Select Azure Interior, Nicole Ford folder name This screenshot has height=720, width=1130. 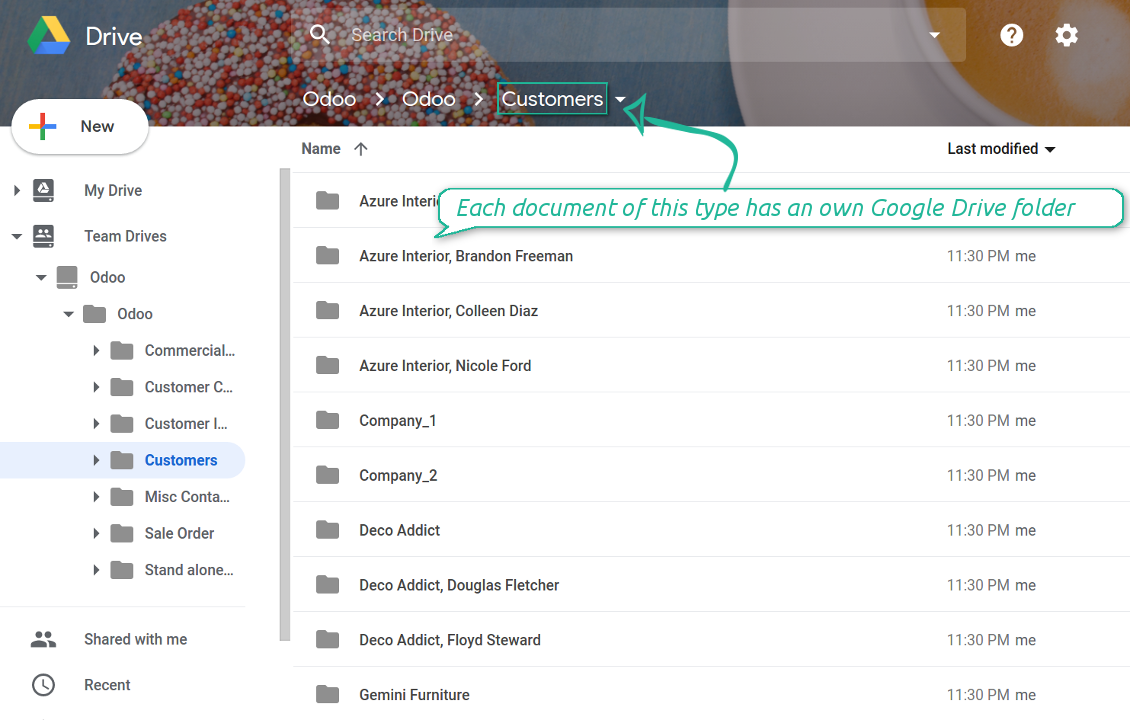click(x=445, y=365)
